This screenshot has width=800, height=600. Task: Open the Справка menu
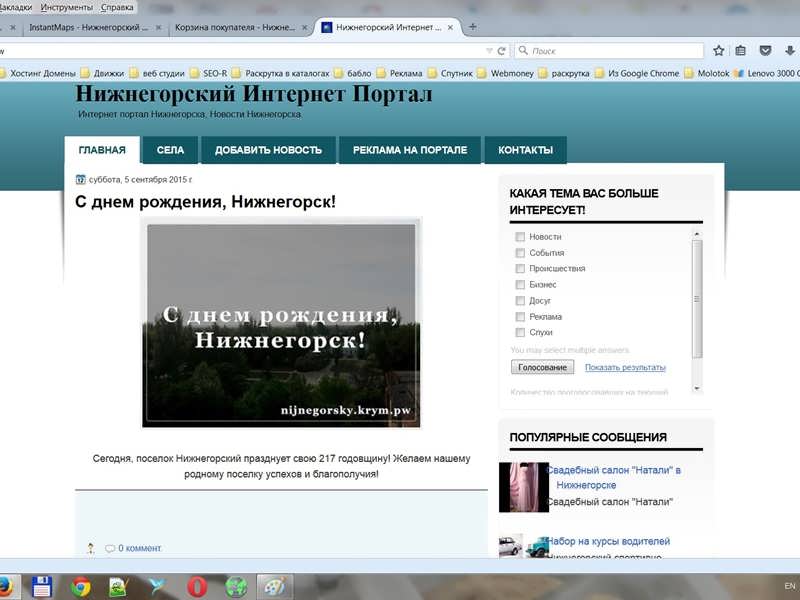[x=117, y=7]
